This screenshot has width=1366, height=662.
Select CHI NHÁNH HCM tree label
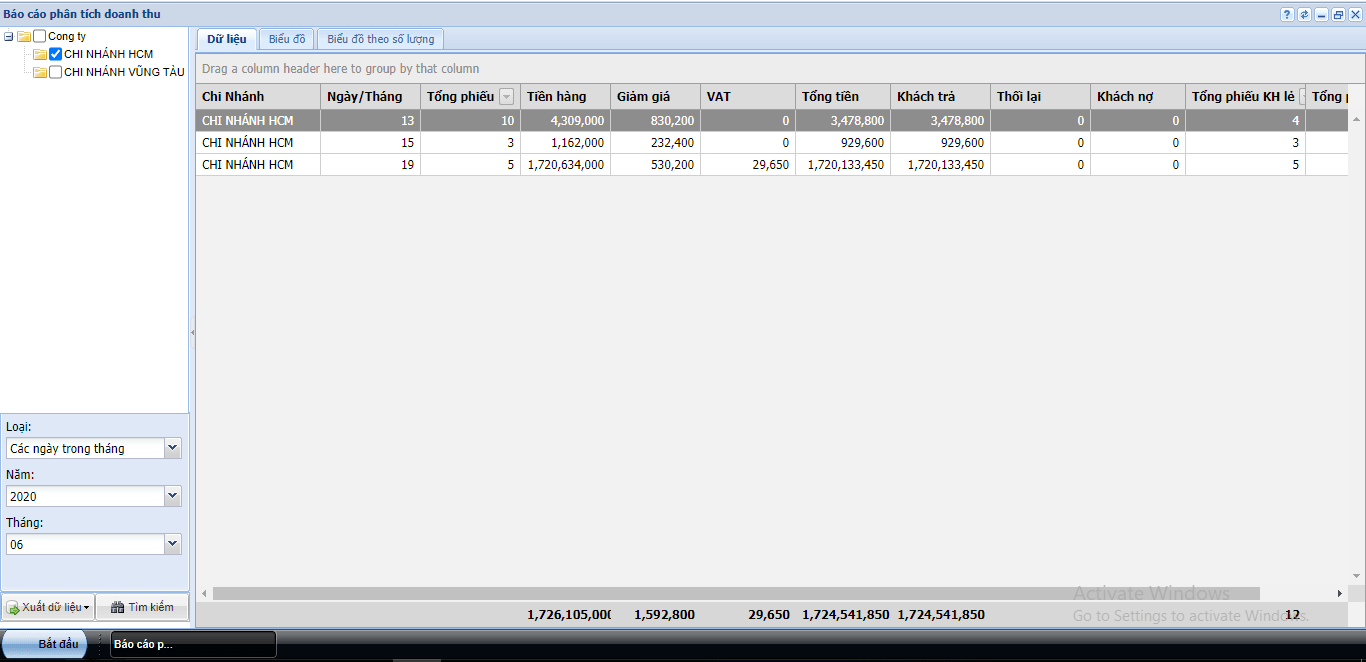pos(108,54)
